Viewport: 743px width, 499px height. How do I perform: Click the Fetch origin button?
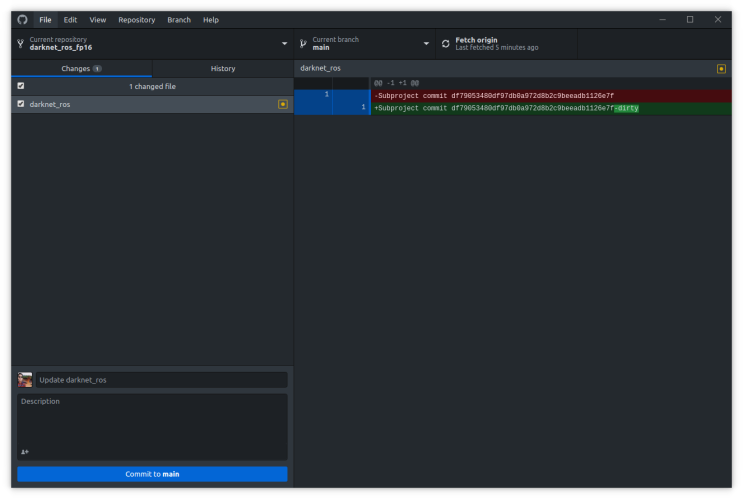click(506, 44)
